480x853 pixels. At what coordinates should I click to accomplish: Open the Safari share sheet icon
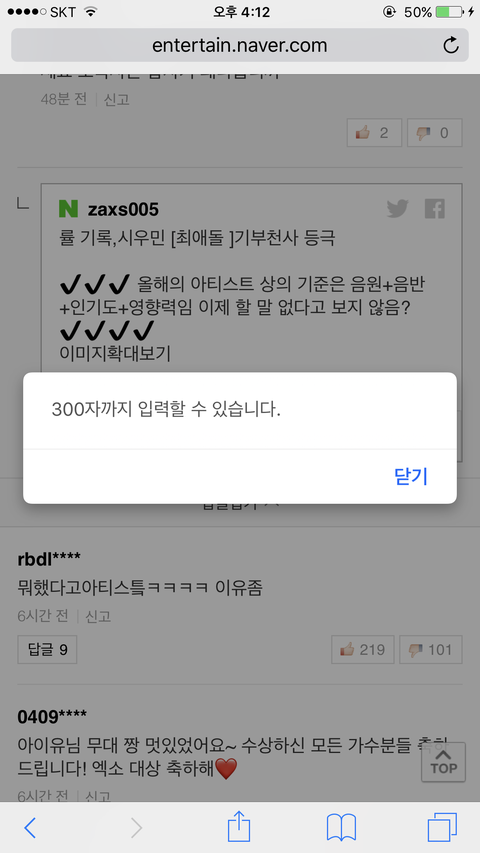(239, 826)
